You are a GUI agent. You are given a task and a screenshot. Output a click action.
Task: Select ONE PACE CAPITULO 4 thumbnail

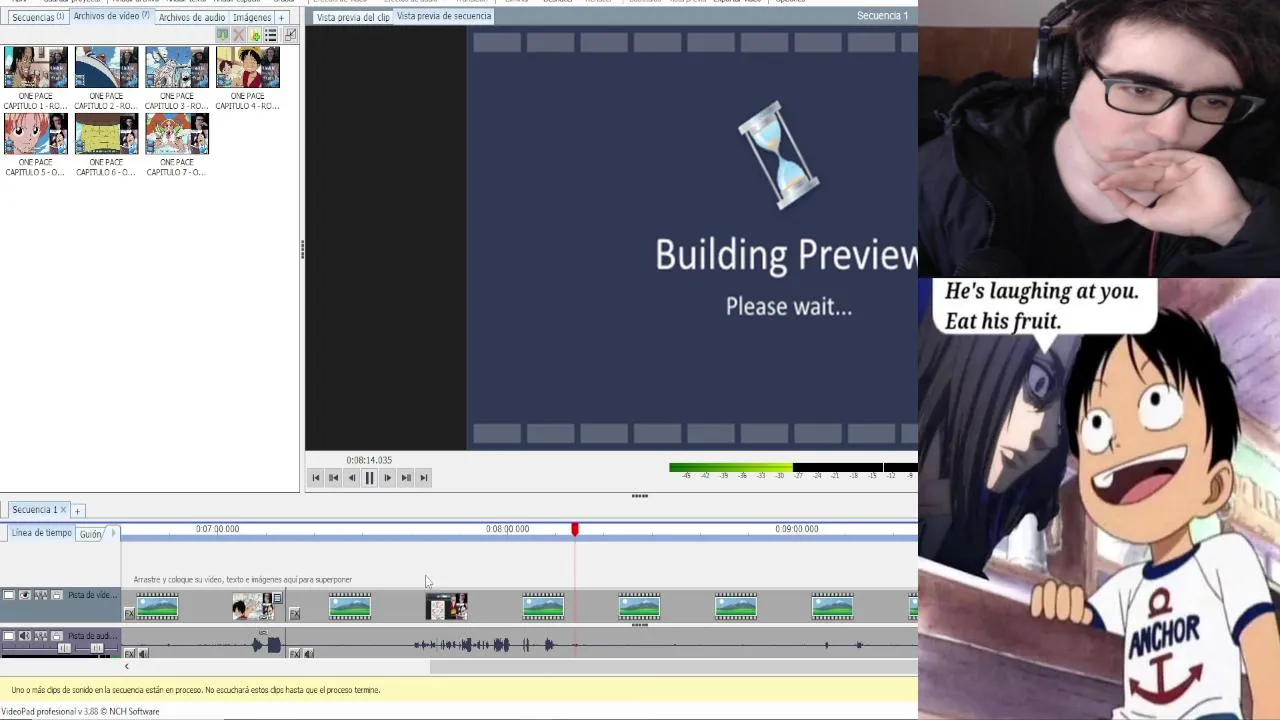click(x=247, y=68)
